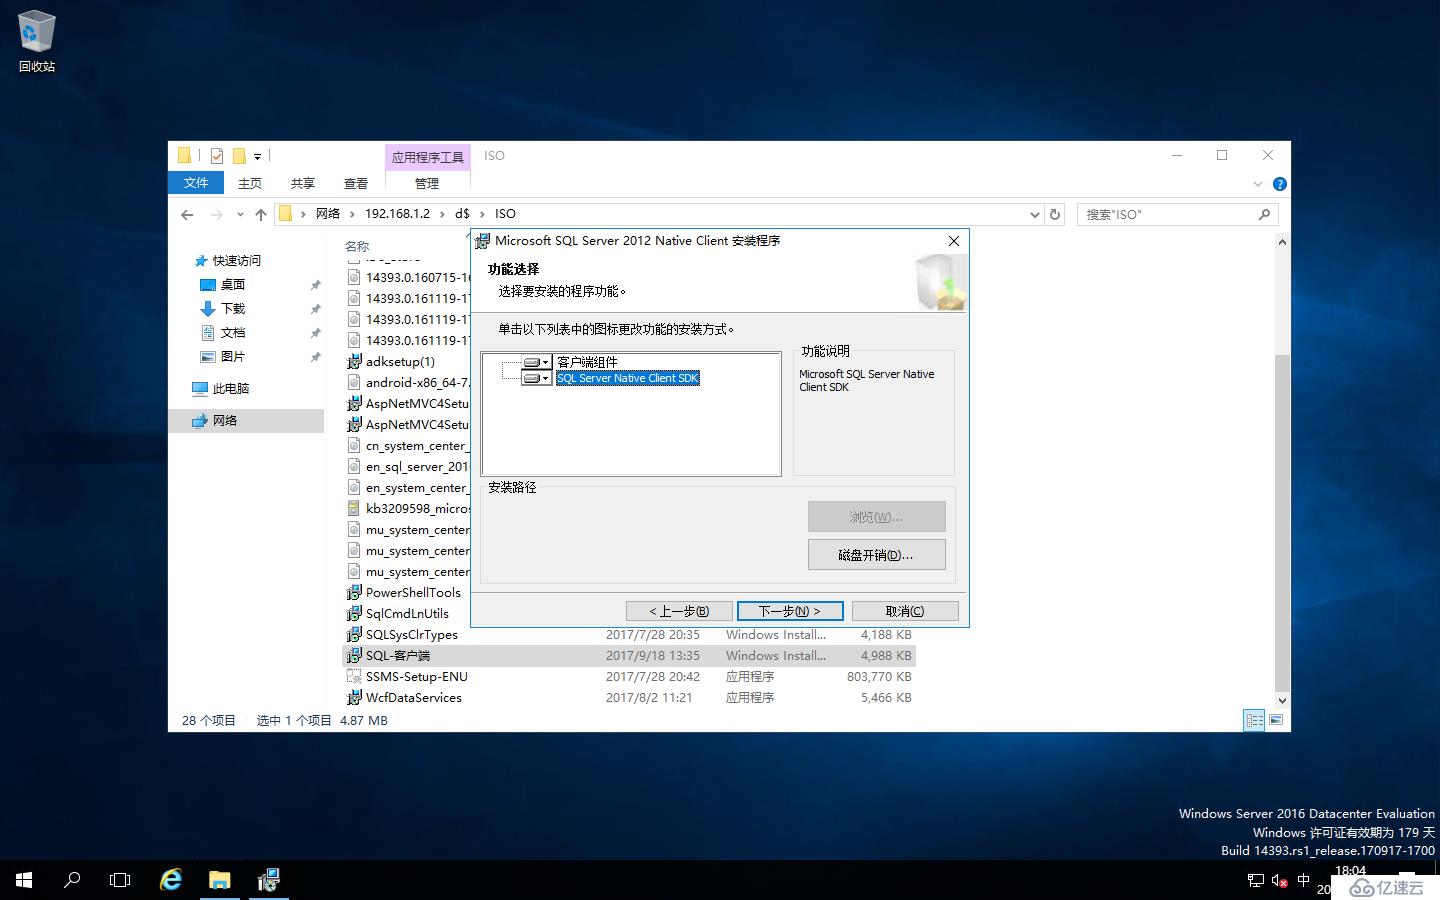Click the 磁盘开销(D)... button

[876, 555]
